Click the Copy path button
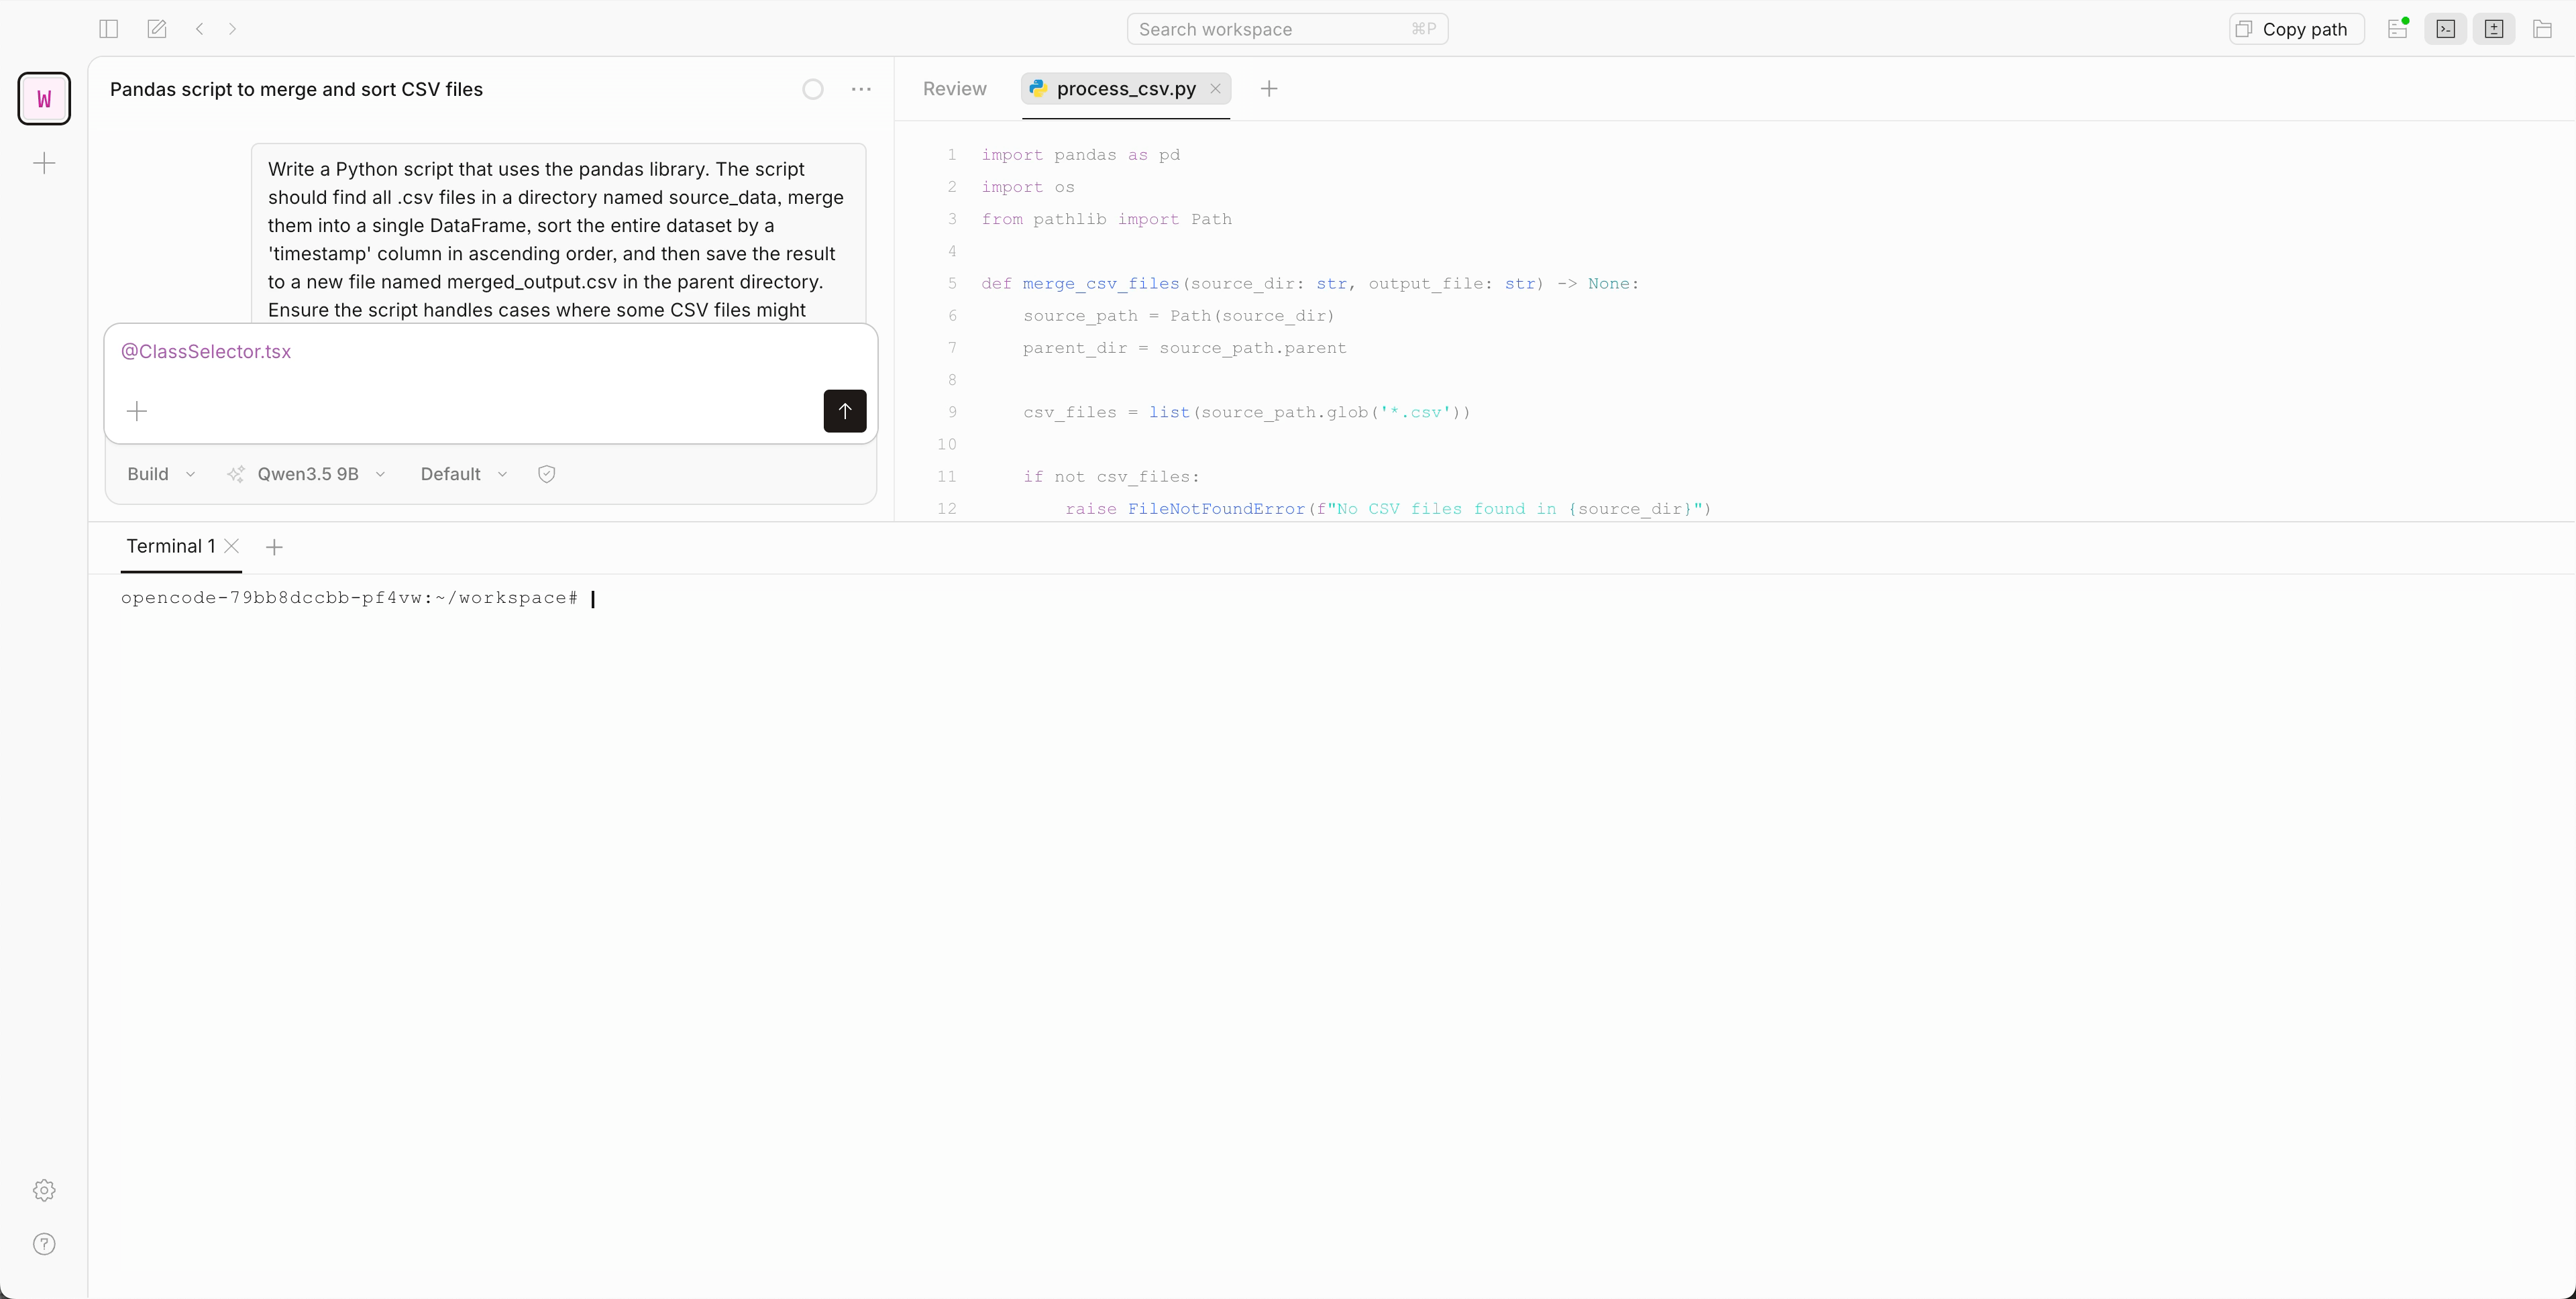Viewport: 2576px width, 1299px height. [2294, 29]
